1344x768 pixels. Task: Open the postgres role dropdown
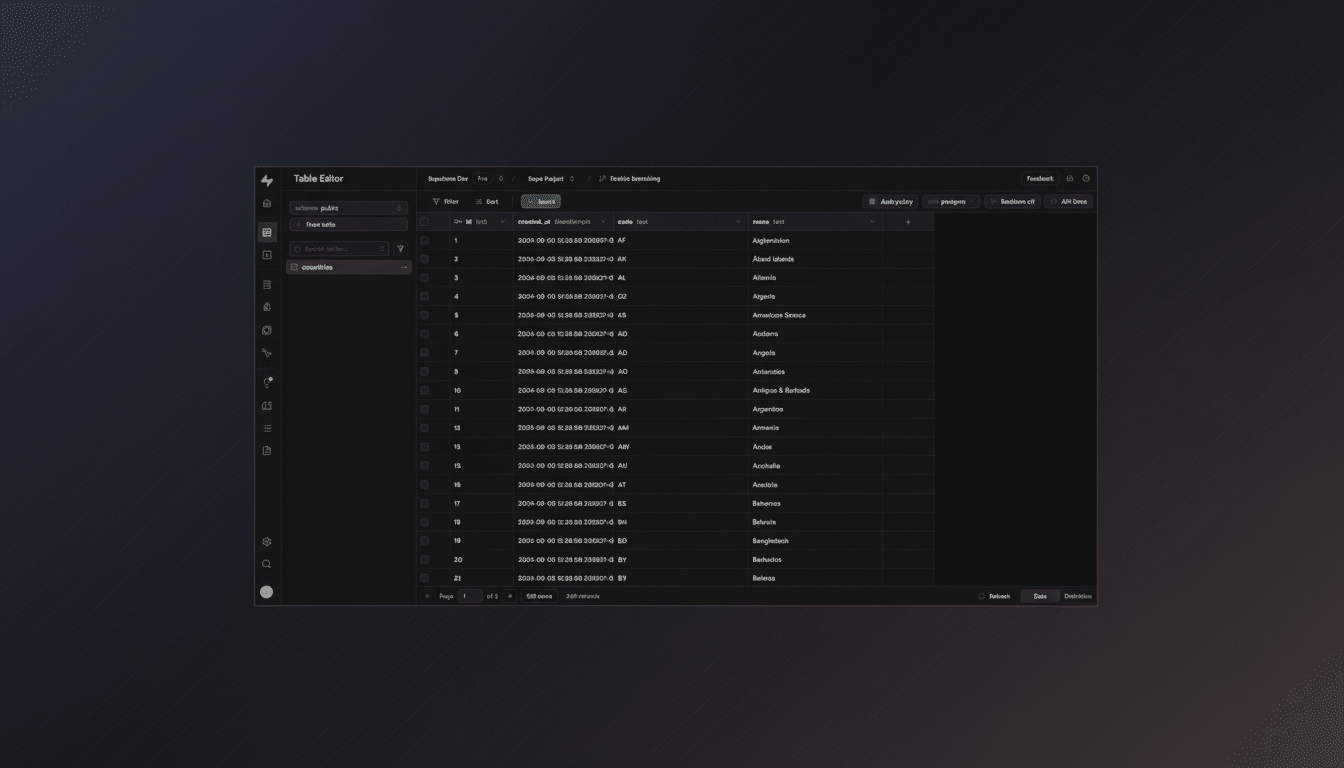pos(950,201)
